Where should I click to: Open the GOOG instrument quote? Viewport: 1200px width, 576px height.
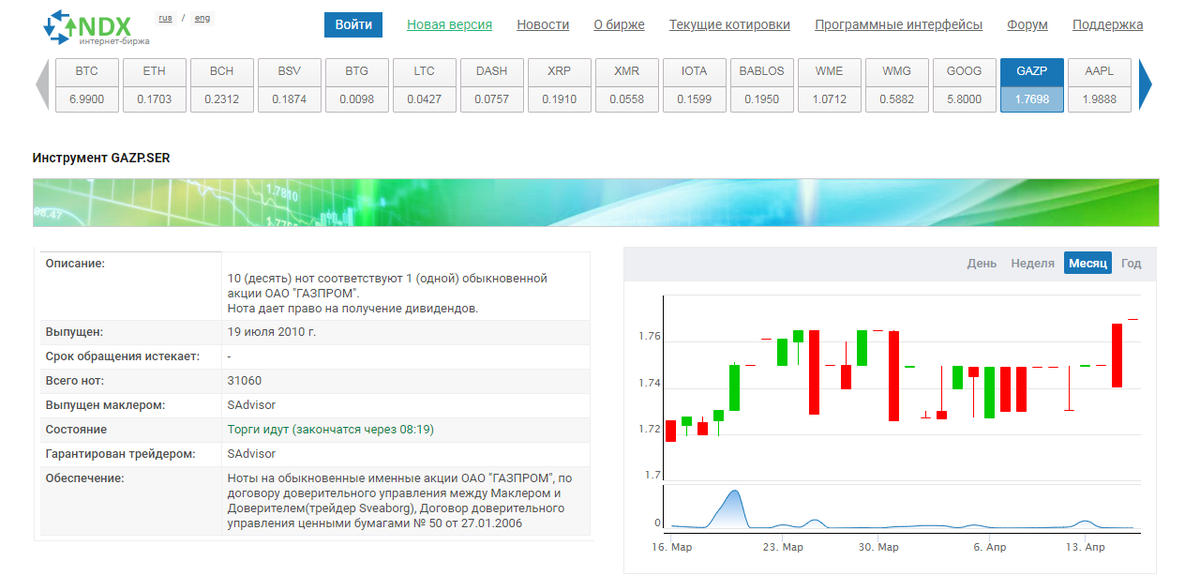pyautogui.click(x=964, y=85)
